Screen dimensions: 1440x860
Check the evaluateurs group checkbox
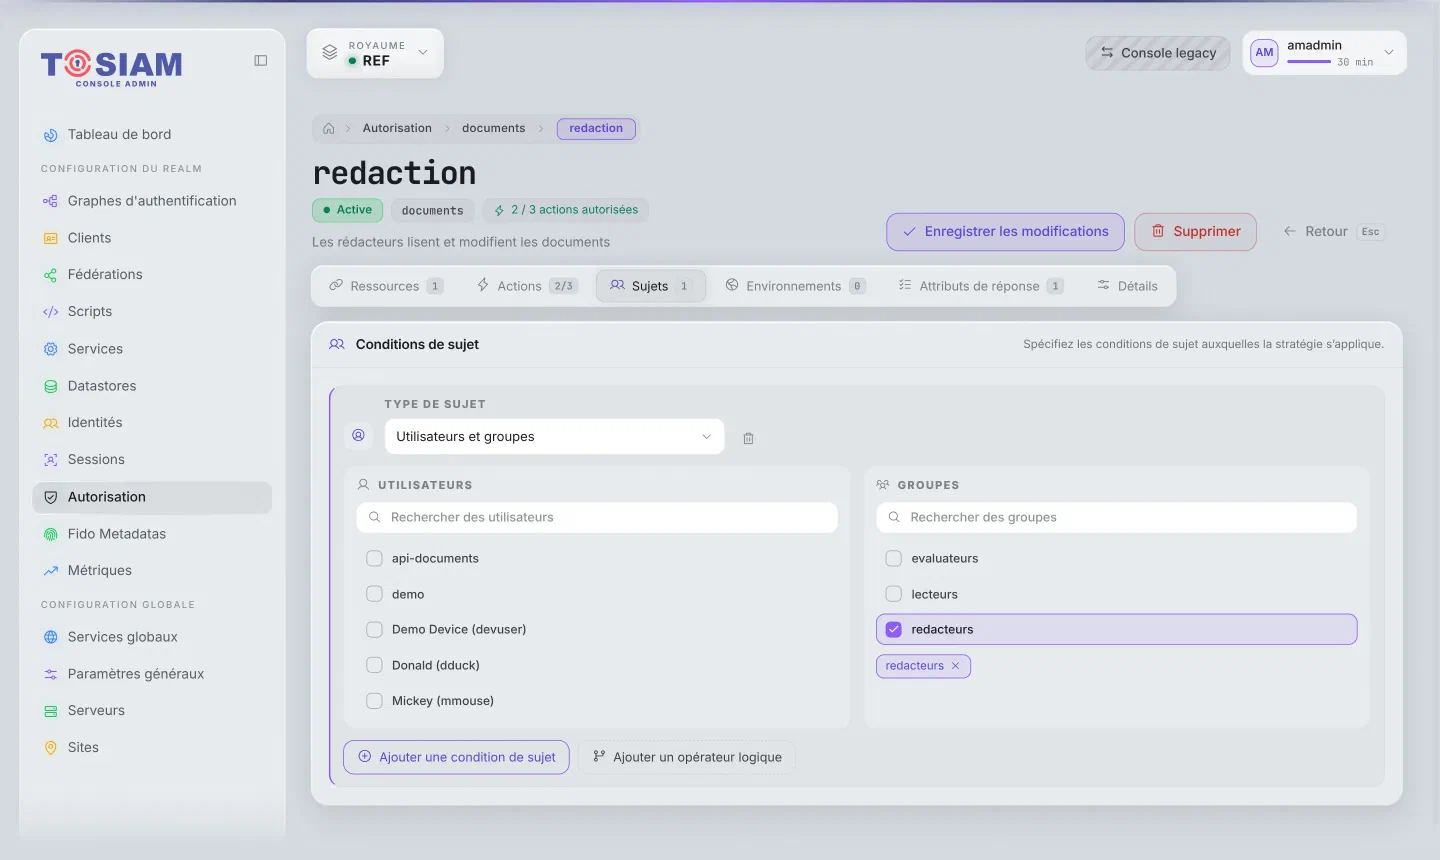[x=894, y=559]
